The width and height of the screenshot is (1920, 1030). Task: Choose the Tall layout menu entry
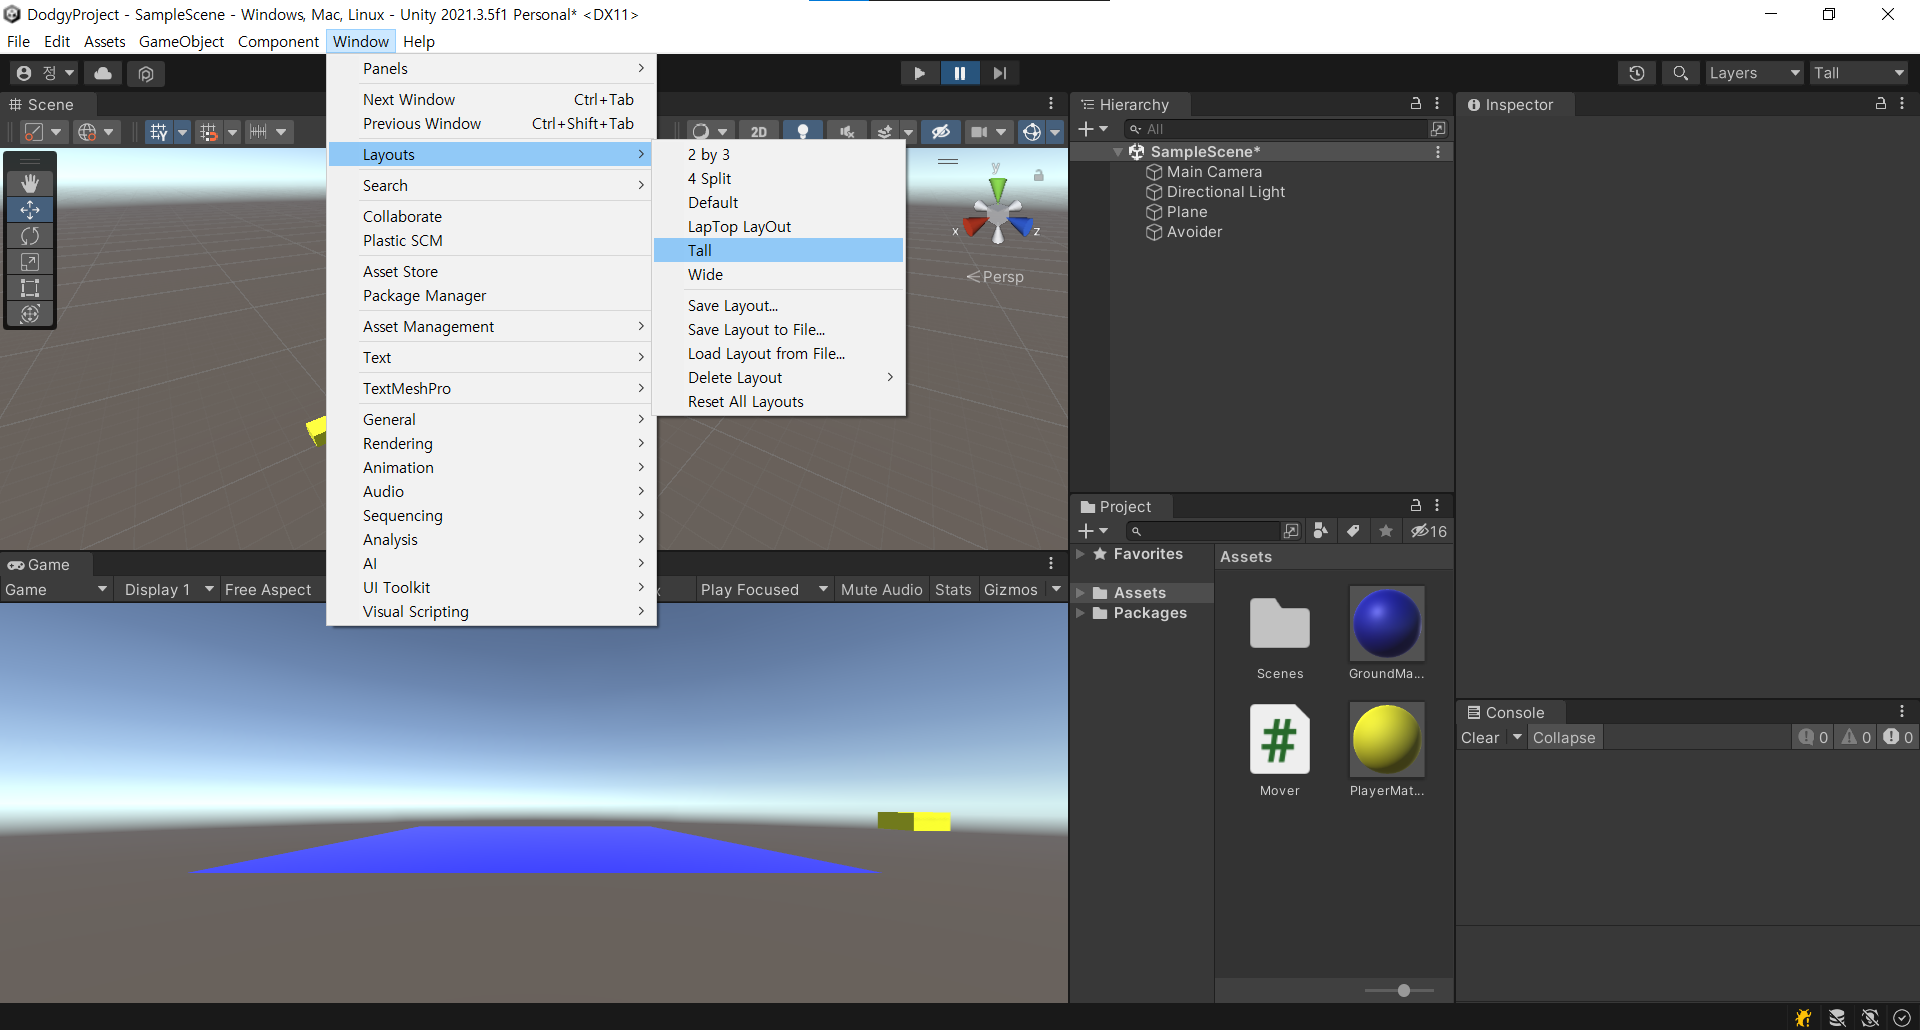point(778,250)
